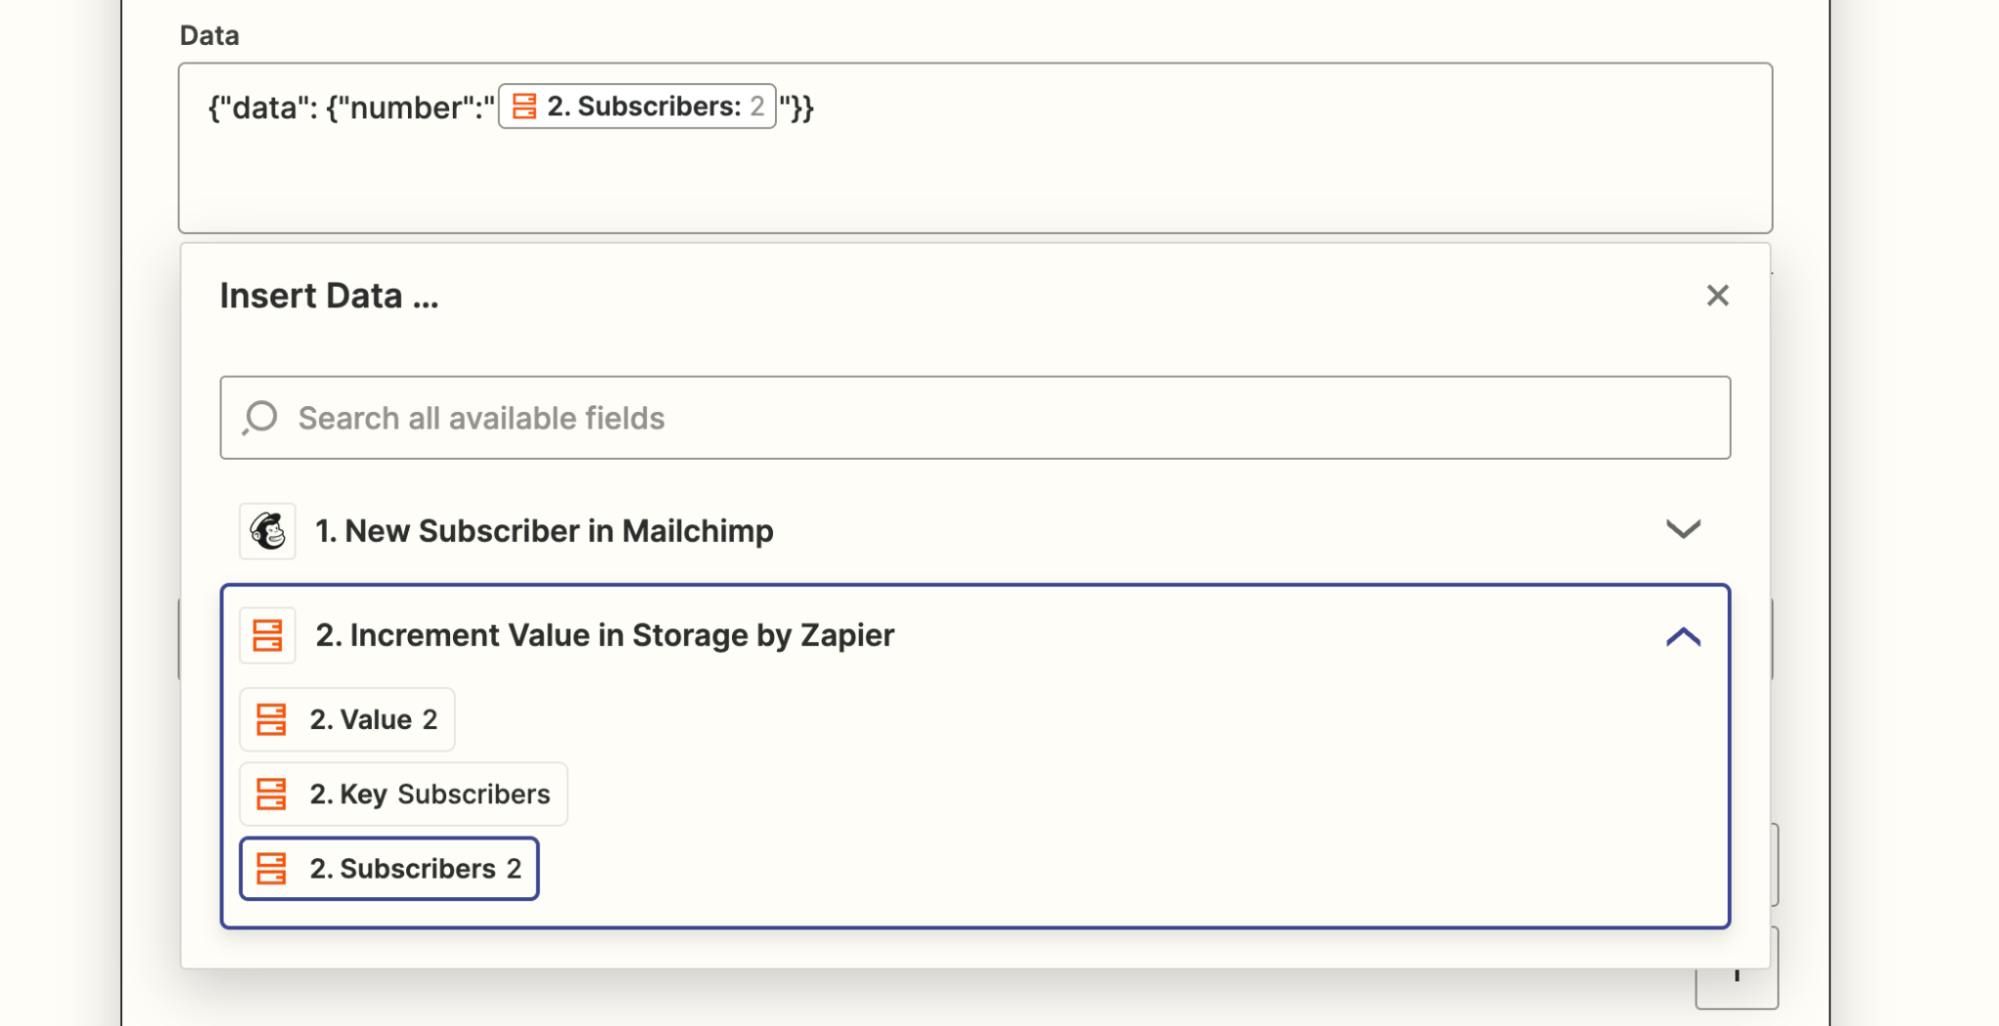Click the Search all available fields box
This screenshot has width=1999, height=1026.
pos(975,418)
